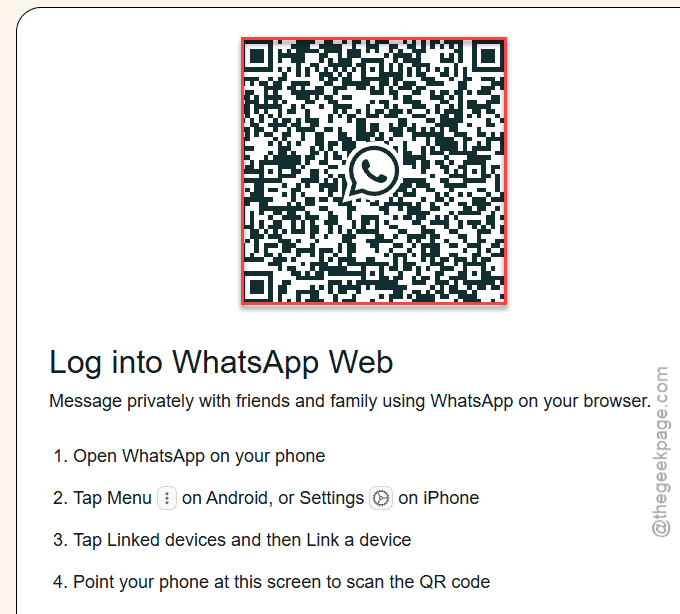
Task: Click the red-bordered QR code image
Action: pos(374,171)
